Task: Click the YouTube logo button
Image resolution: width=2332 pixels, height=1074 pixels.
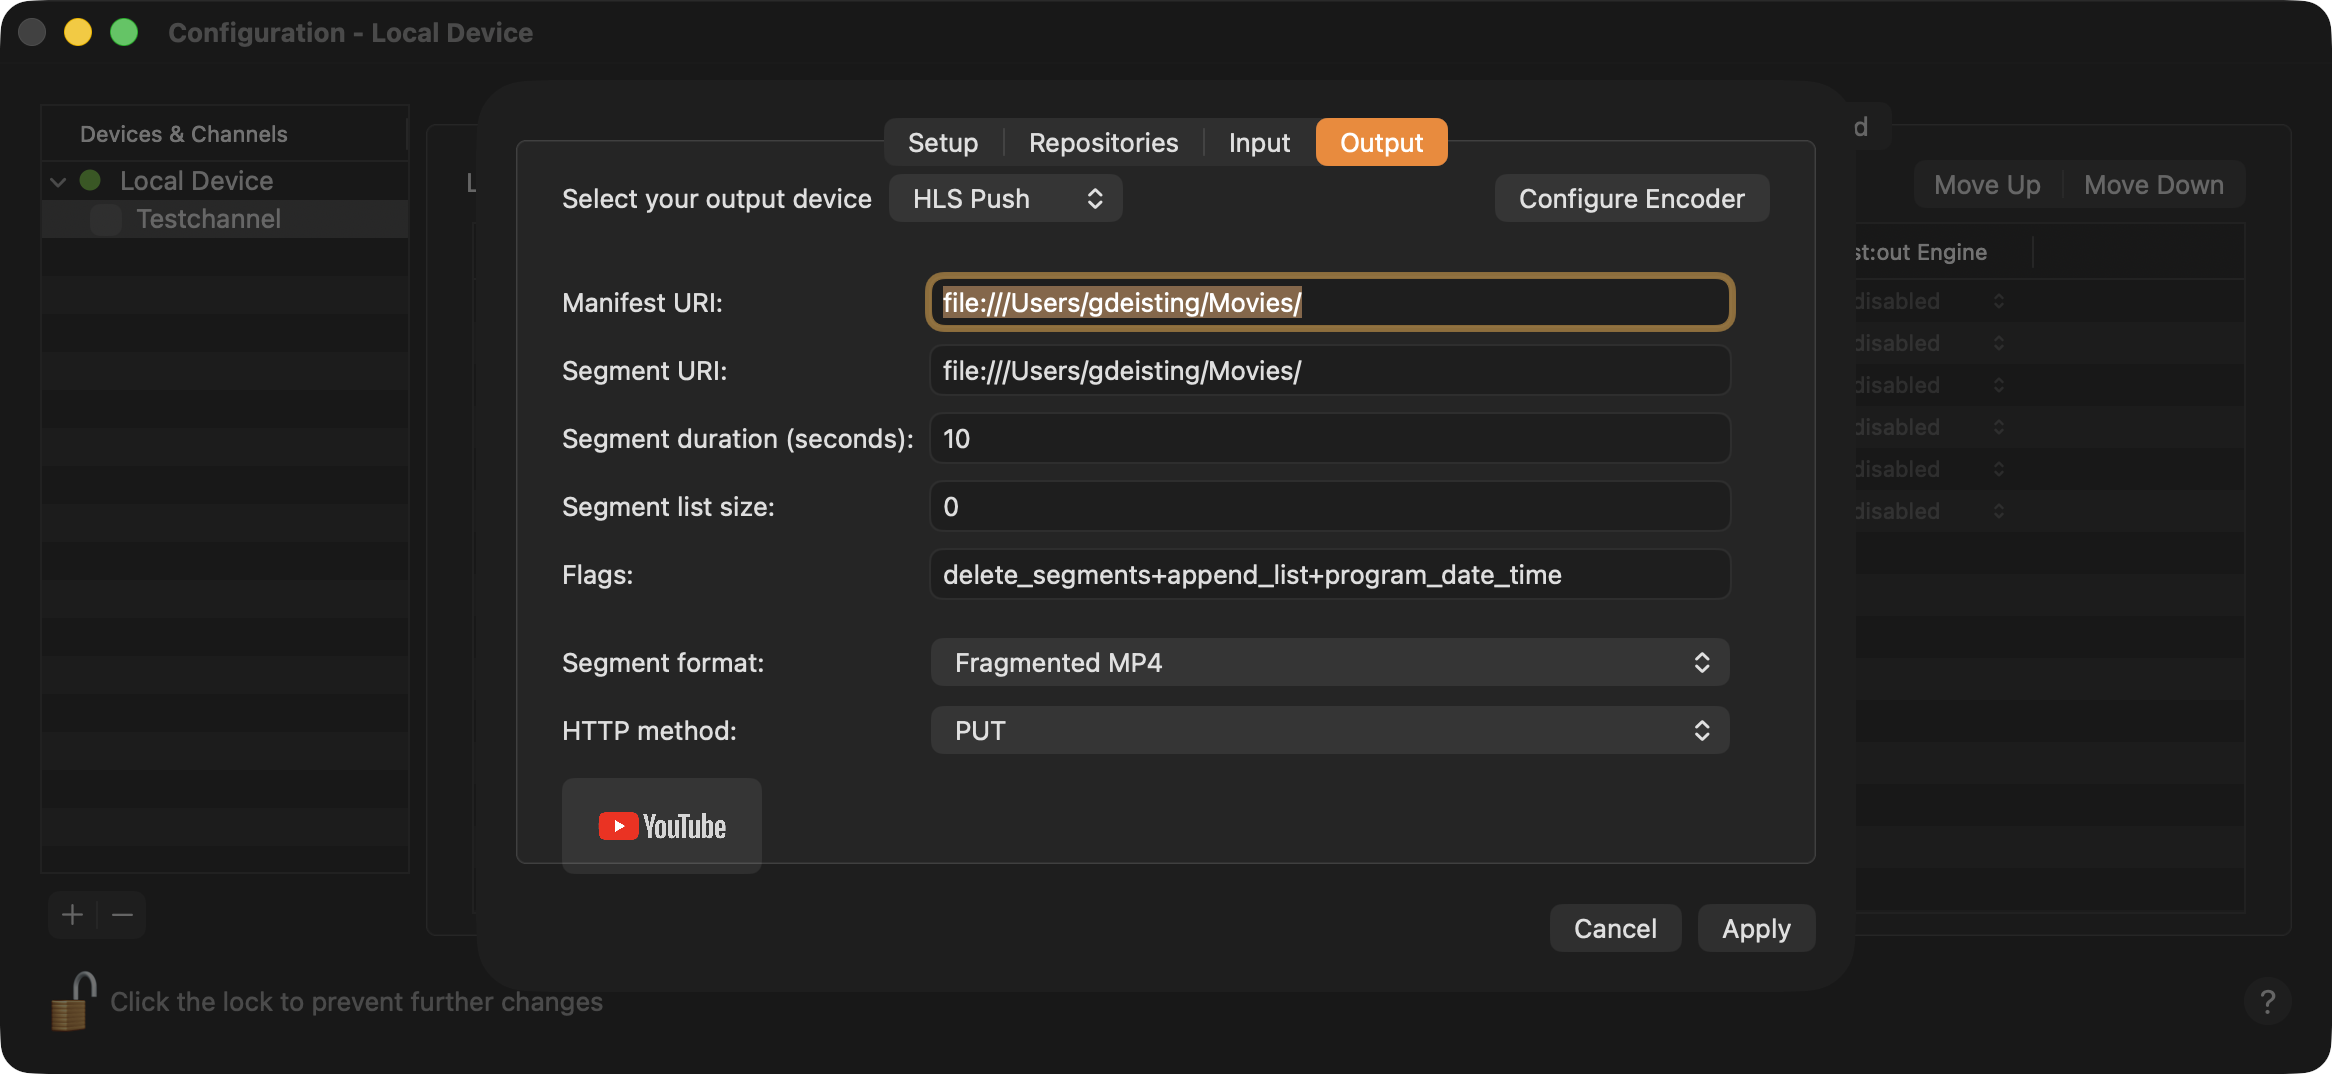Action: 662,826
